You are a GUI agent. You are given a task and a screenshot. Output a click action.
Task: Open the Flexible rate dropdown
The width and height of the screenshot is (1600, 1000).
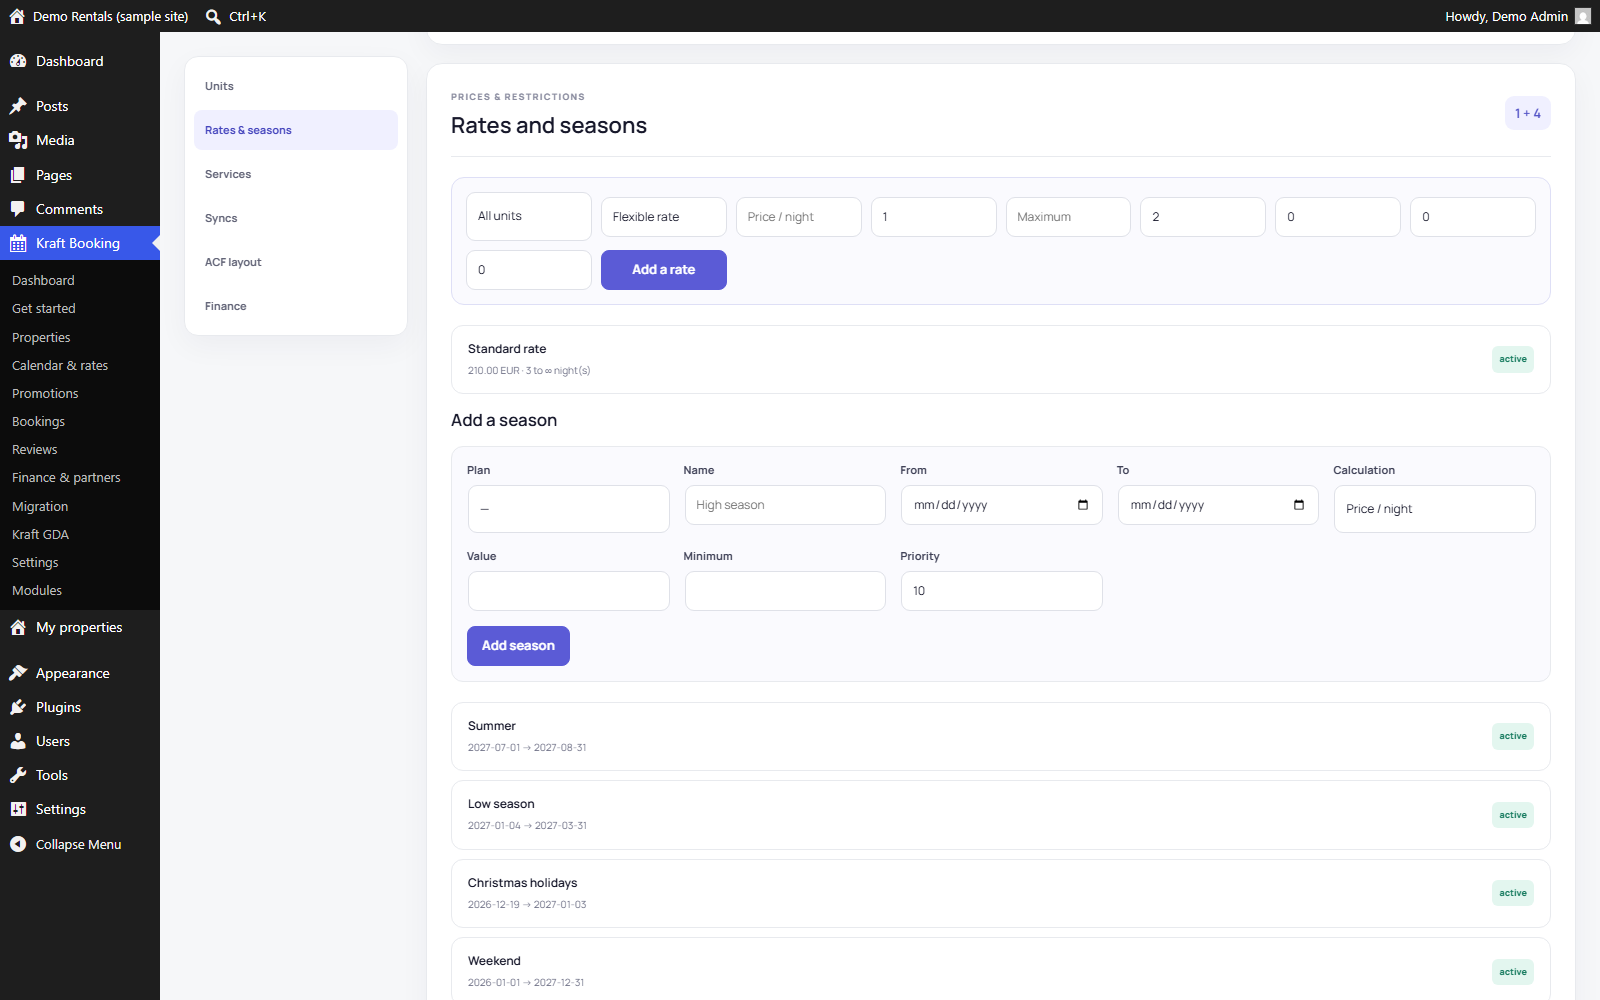click(664, 217)
